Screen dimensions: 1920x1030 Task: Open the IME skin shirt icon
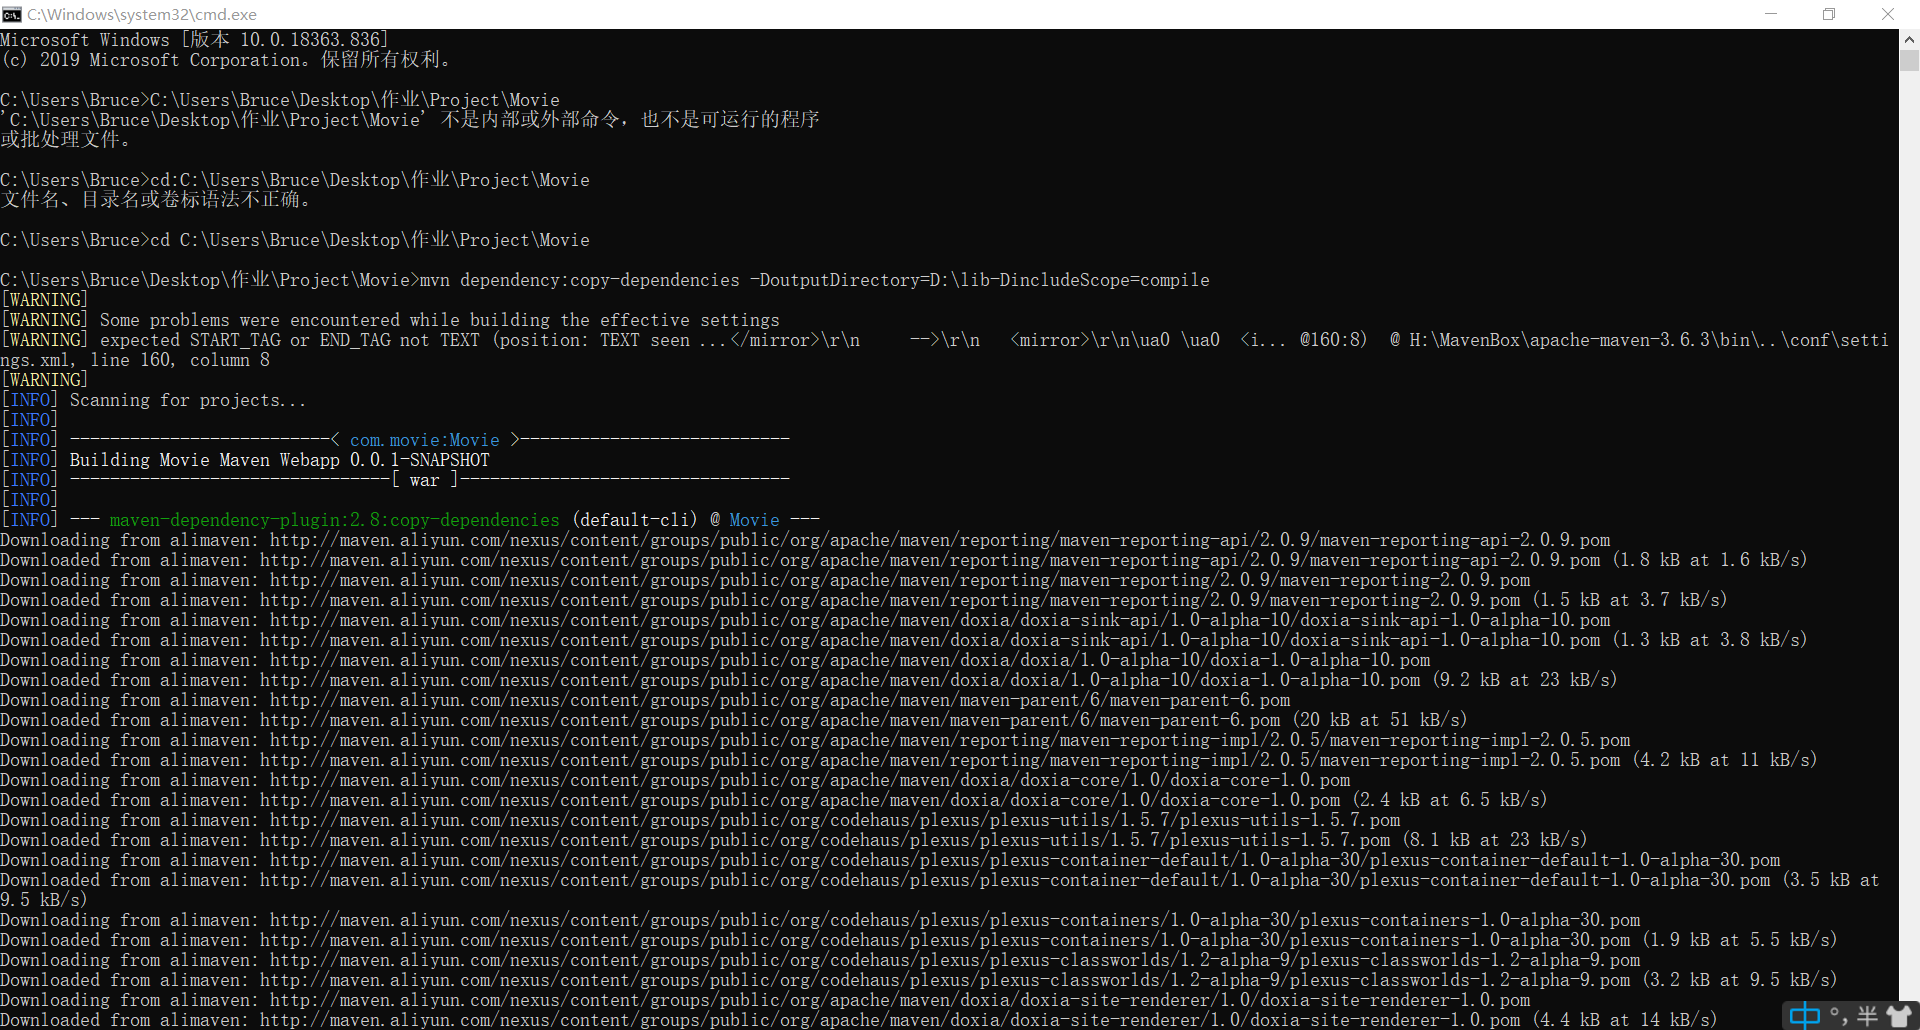[1898, 1016]
